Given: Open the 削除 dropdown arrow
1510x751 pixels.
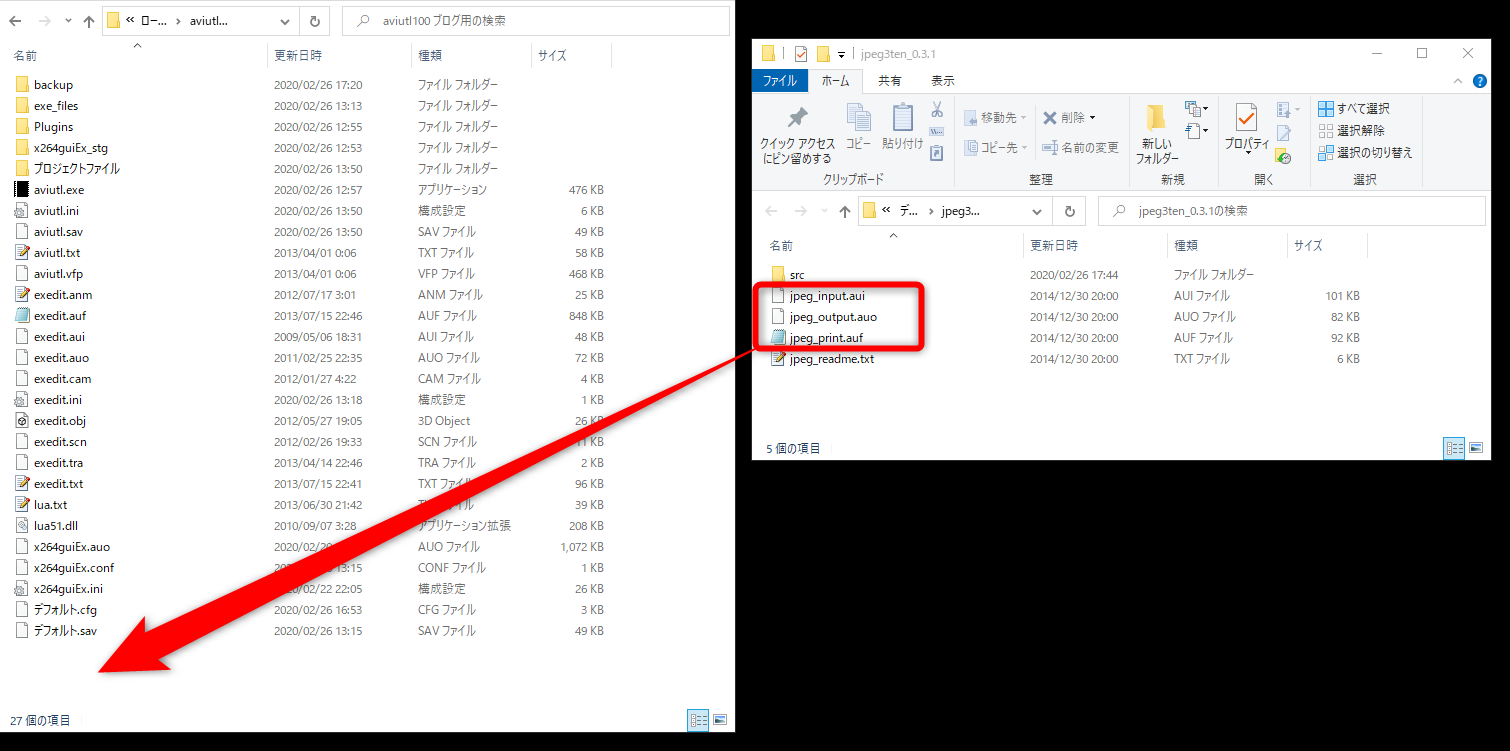Looking at the screenshot, I should pyautogui.click(x=1092, y=118).
